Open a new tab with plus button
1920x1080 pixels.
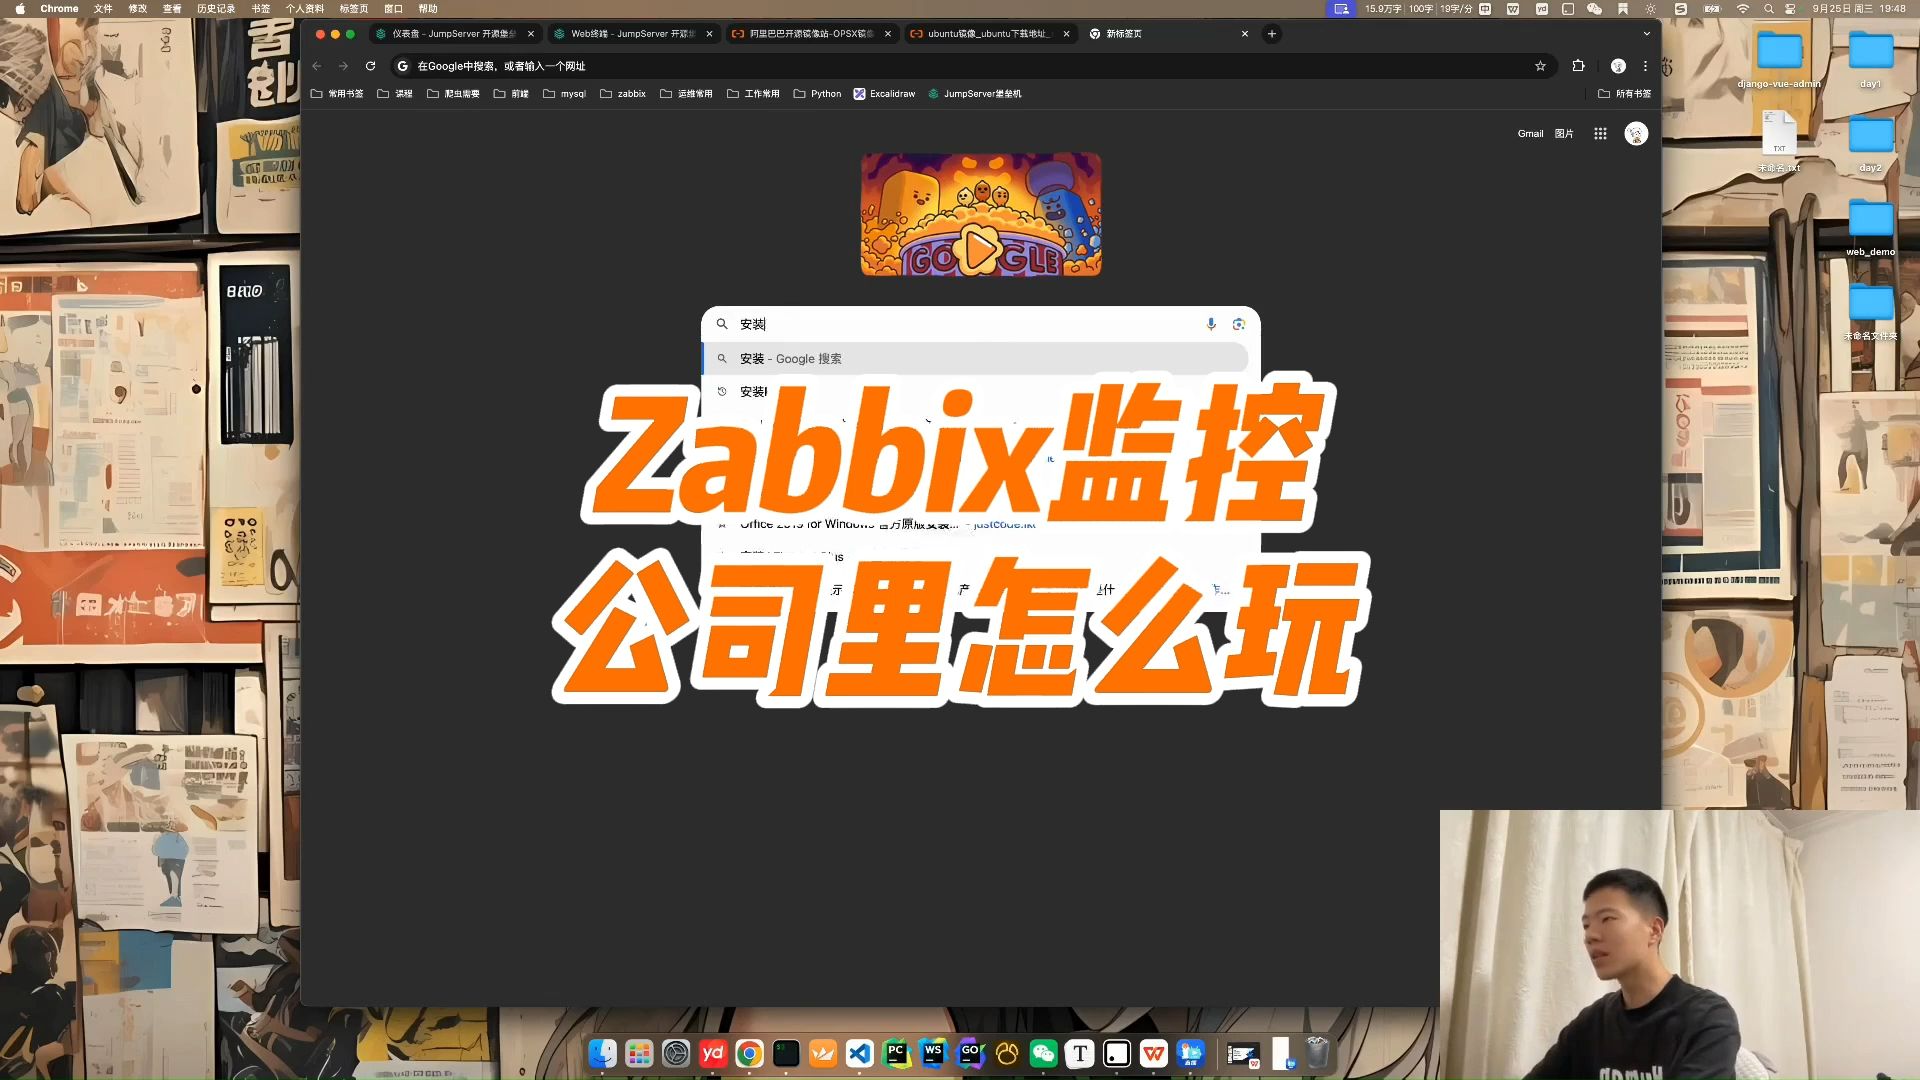(x=1272, y=34)
